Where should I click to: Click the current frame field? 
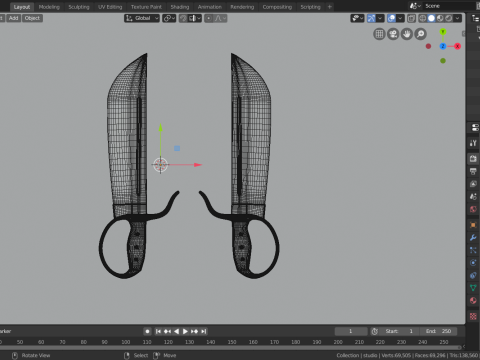[351, 331]
